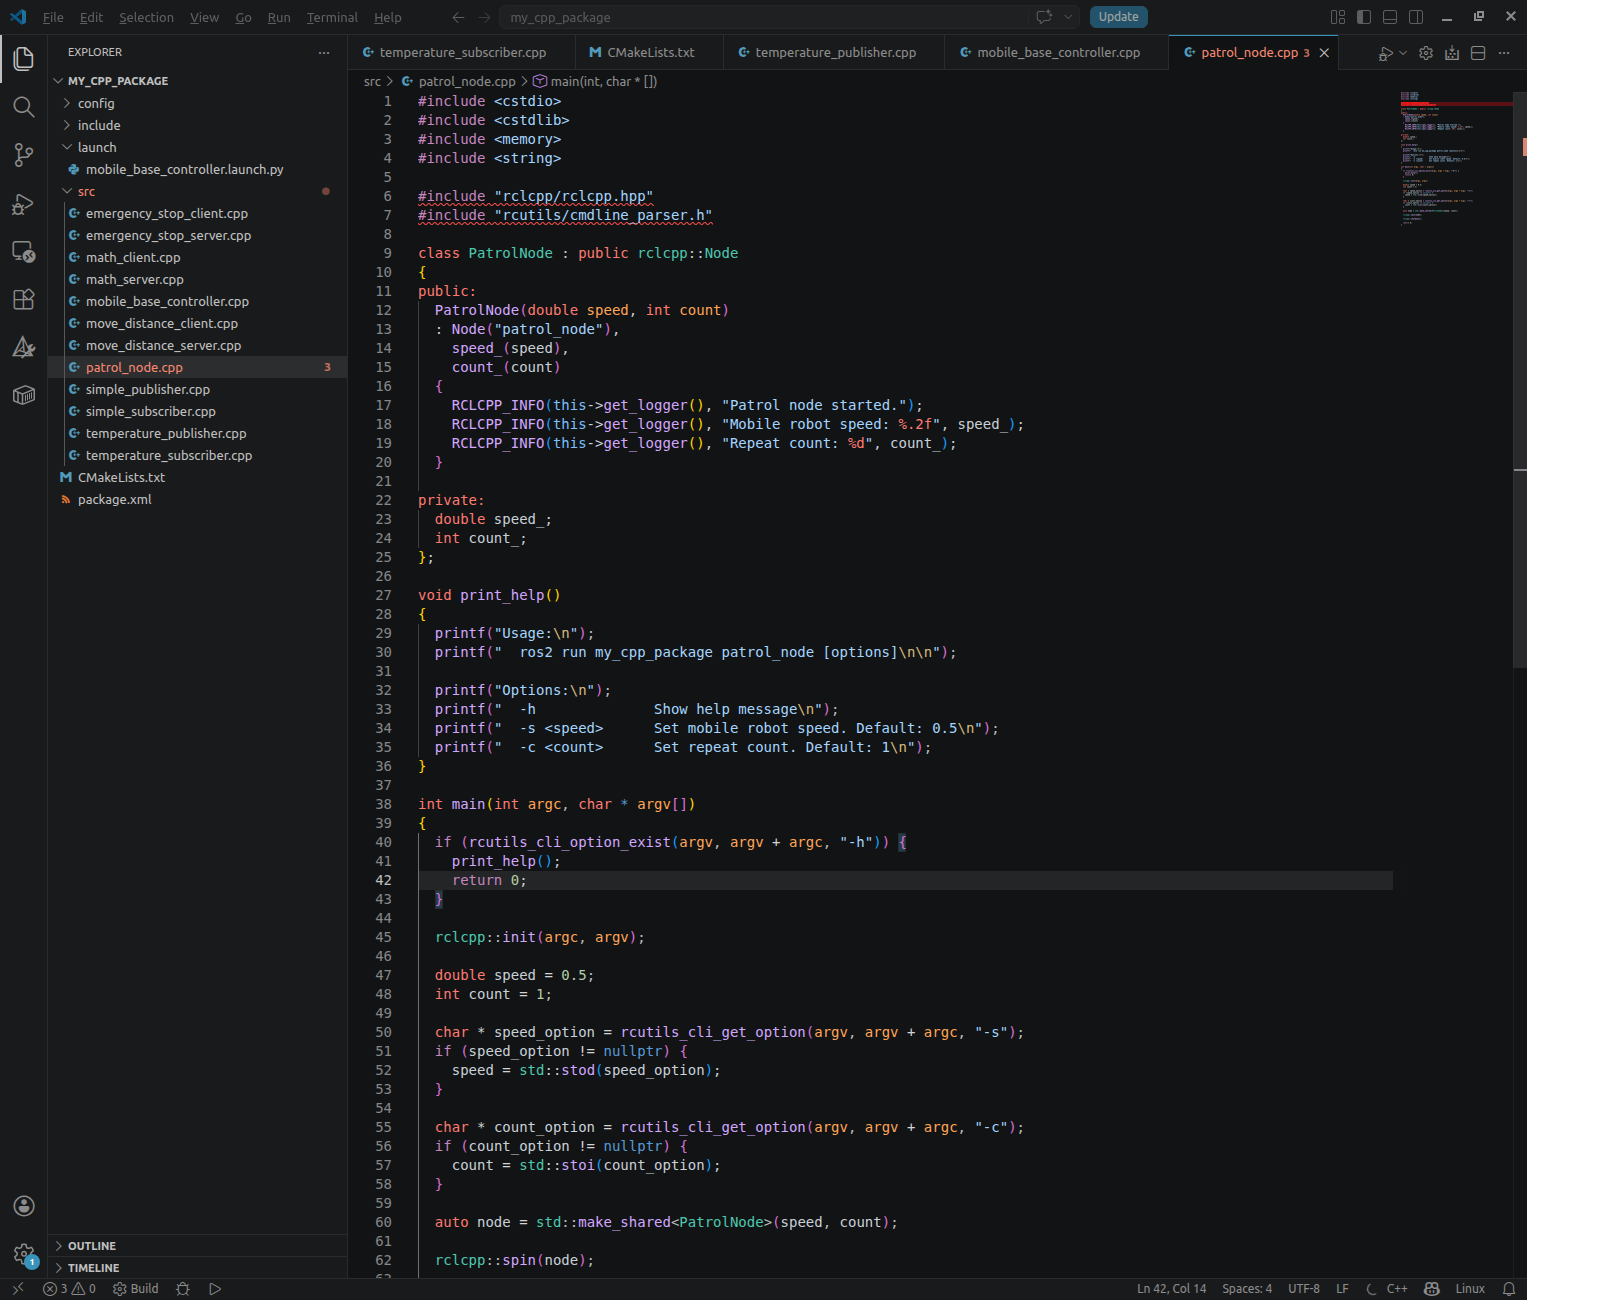
Task: Open the Accounts menu
Action: pos(24,1206)
